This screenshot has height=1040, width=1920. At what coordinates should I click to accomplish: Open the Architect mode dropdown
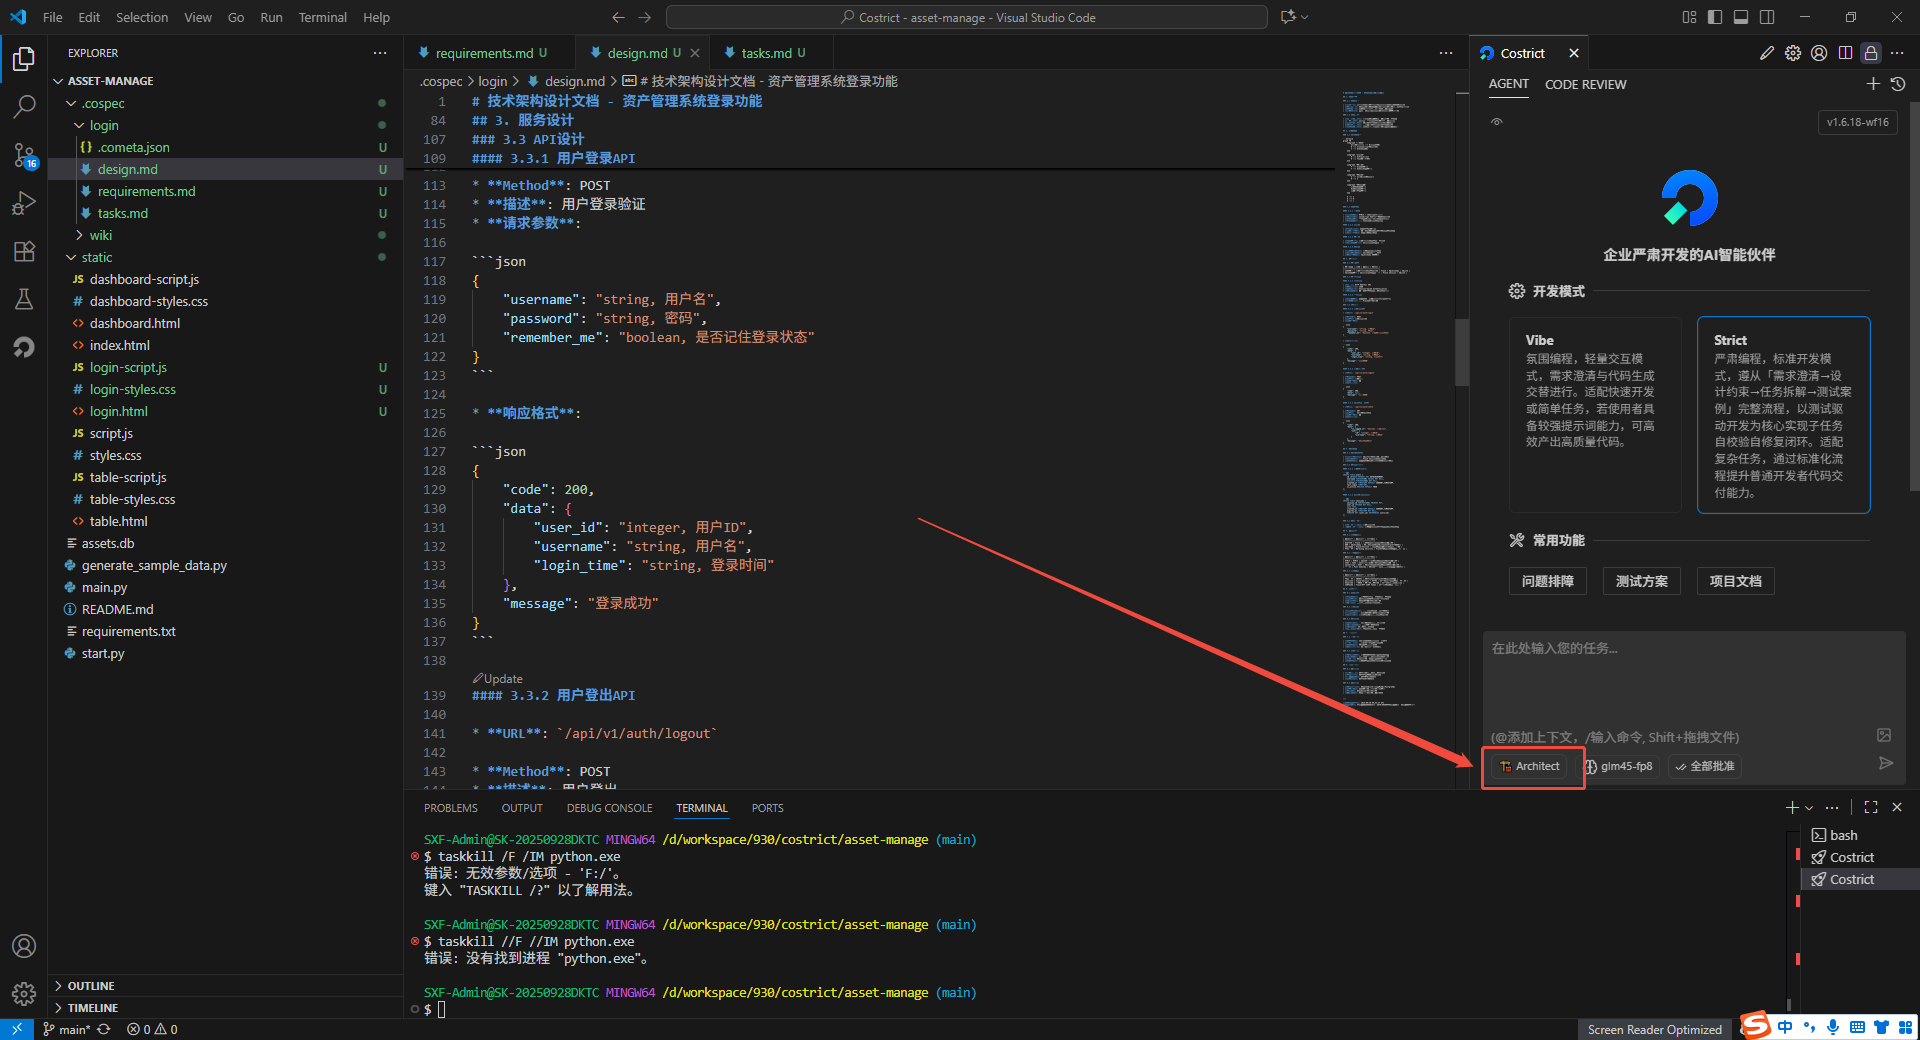[1529, 766]
